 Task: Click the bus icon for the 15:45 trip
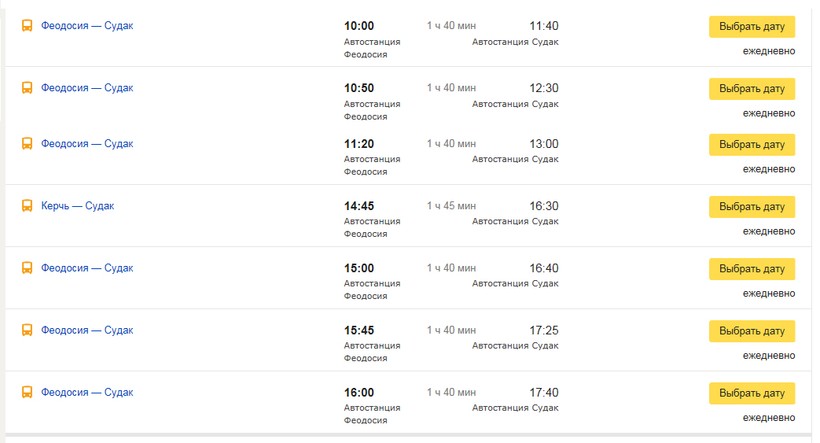pyautogui.click(x=27, y=330)
